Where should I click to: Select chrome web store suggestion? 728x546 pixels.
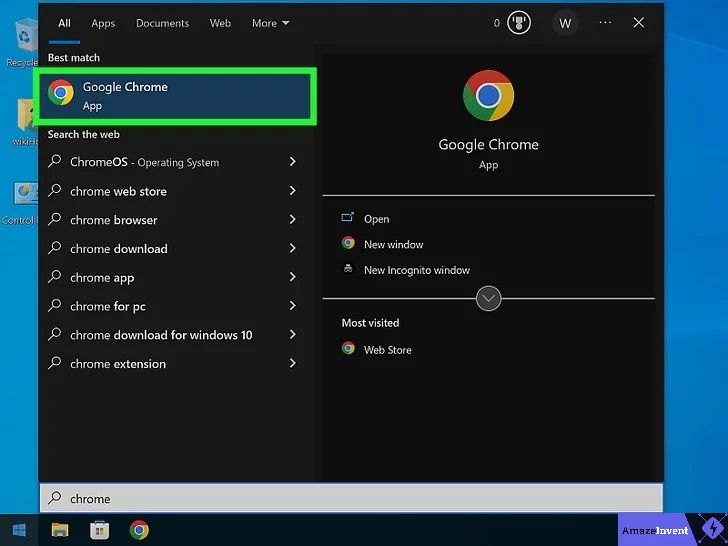tap(118, 191)
